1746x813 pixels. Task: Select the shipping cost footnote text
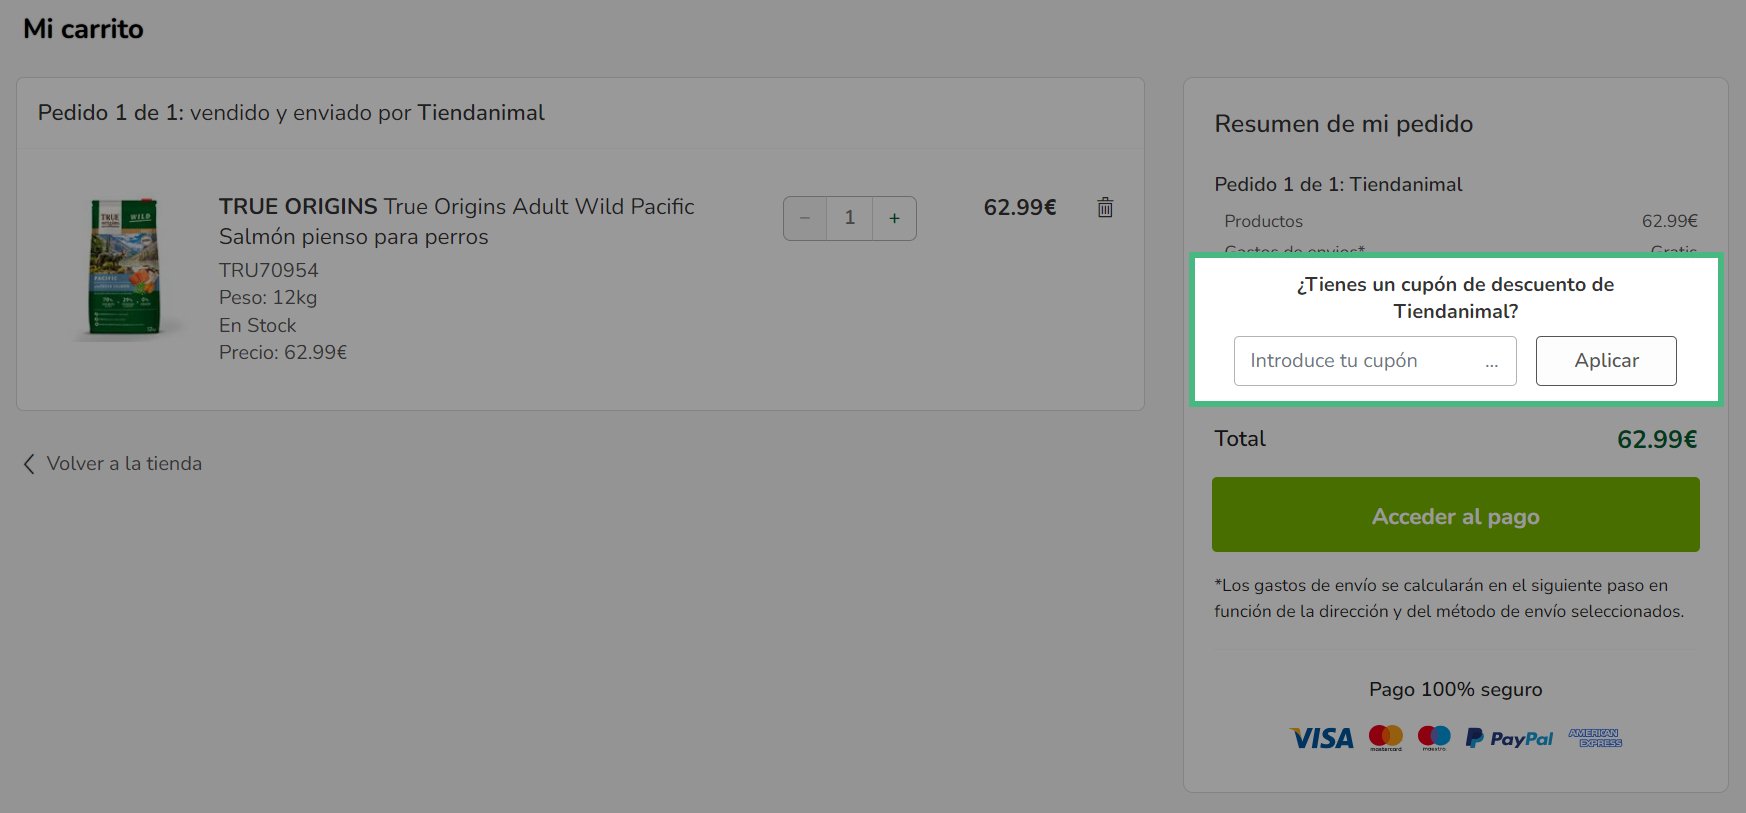point(1449,598)
